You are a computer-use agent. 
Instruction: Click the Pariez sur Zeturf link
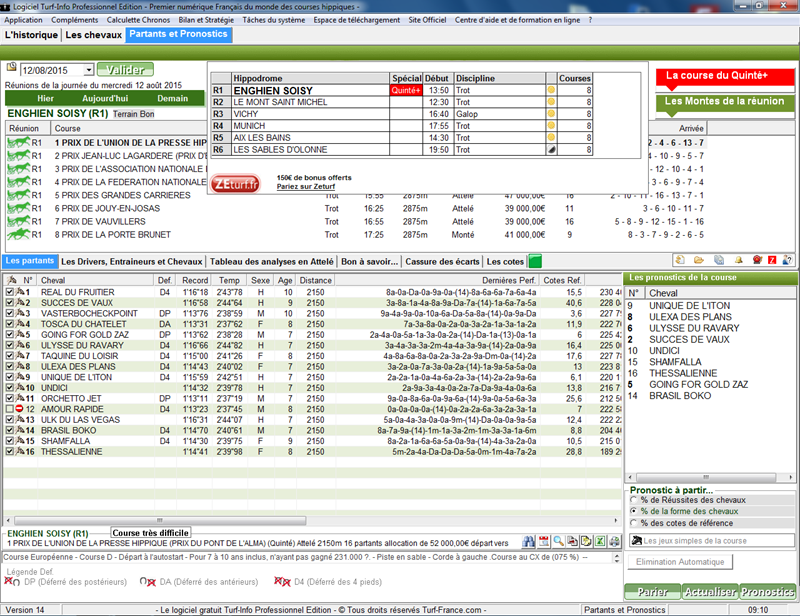[306, 186]
